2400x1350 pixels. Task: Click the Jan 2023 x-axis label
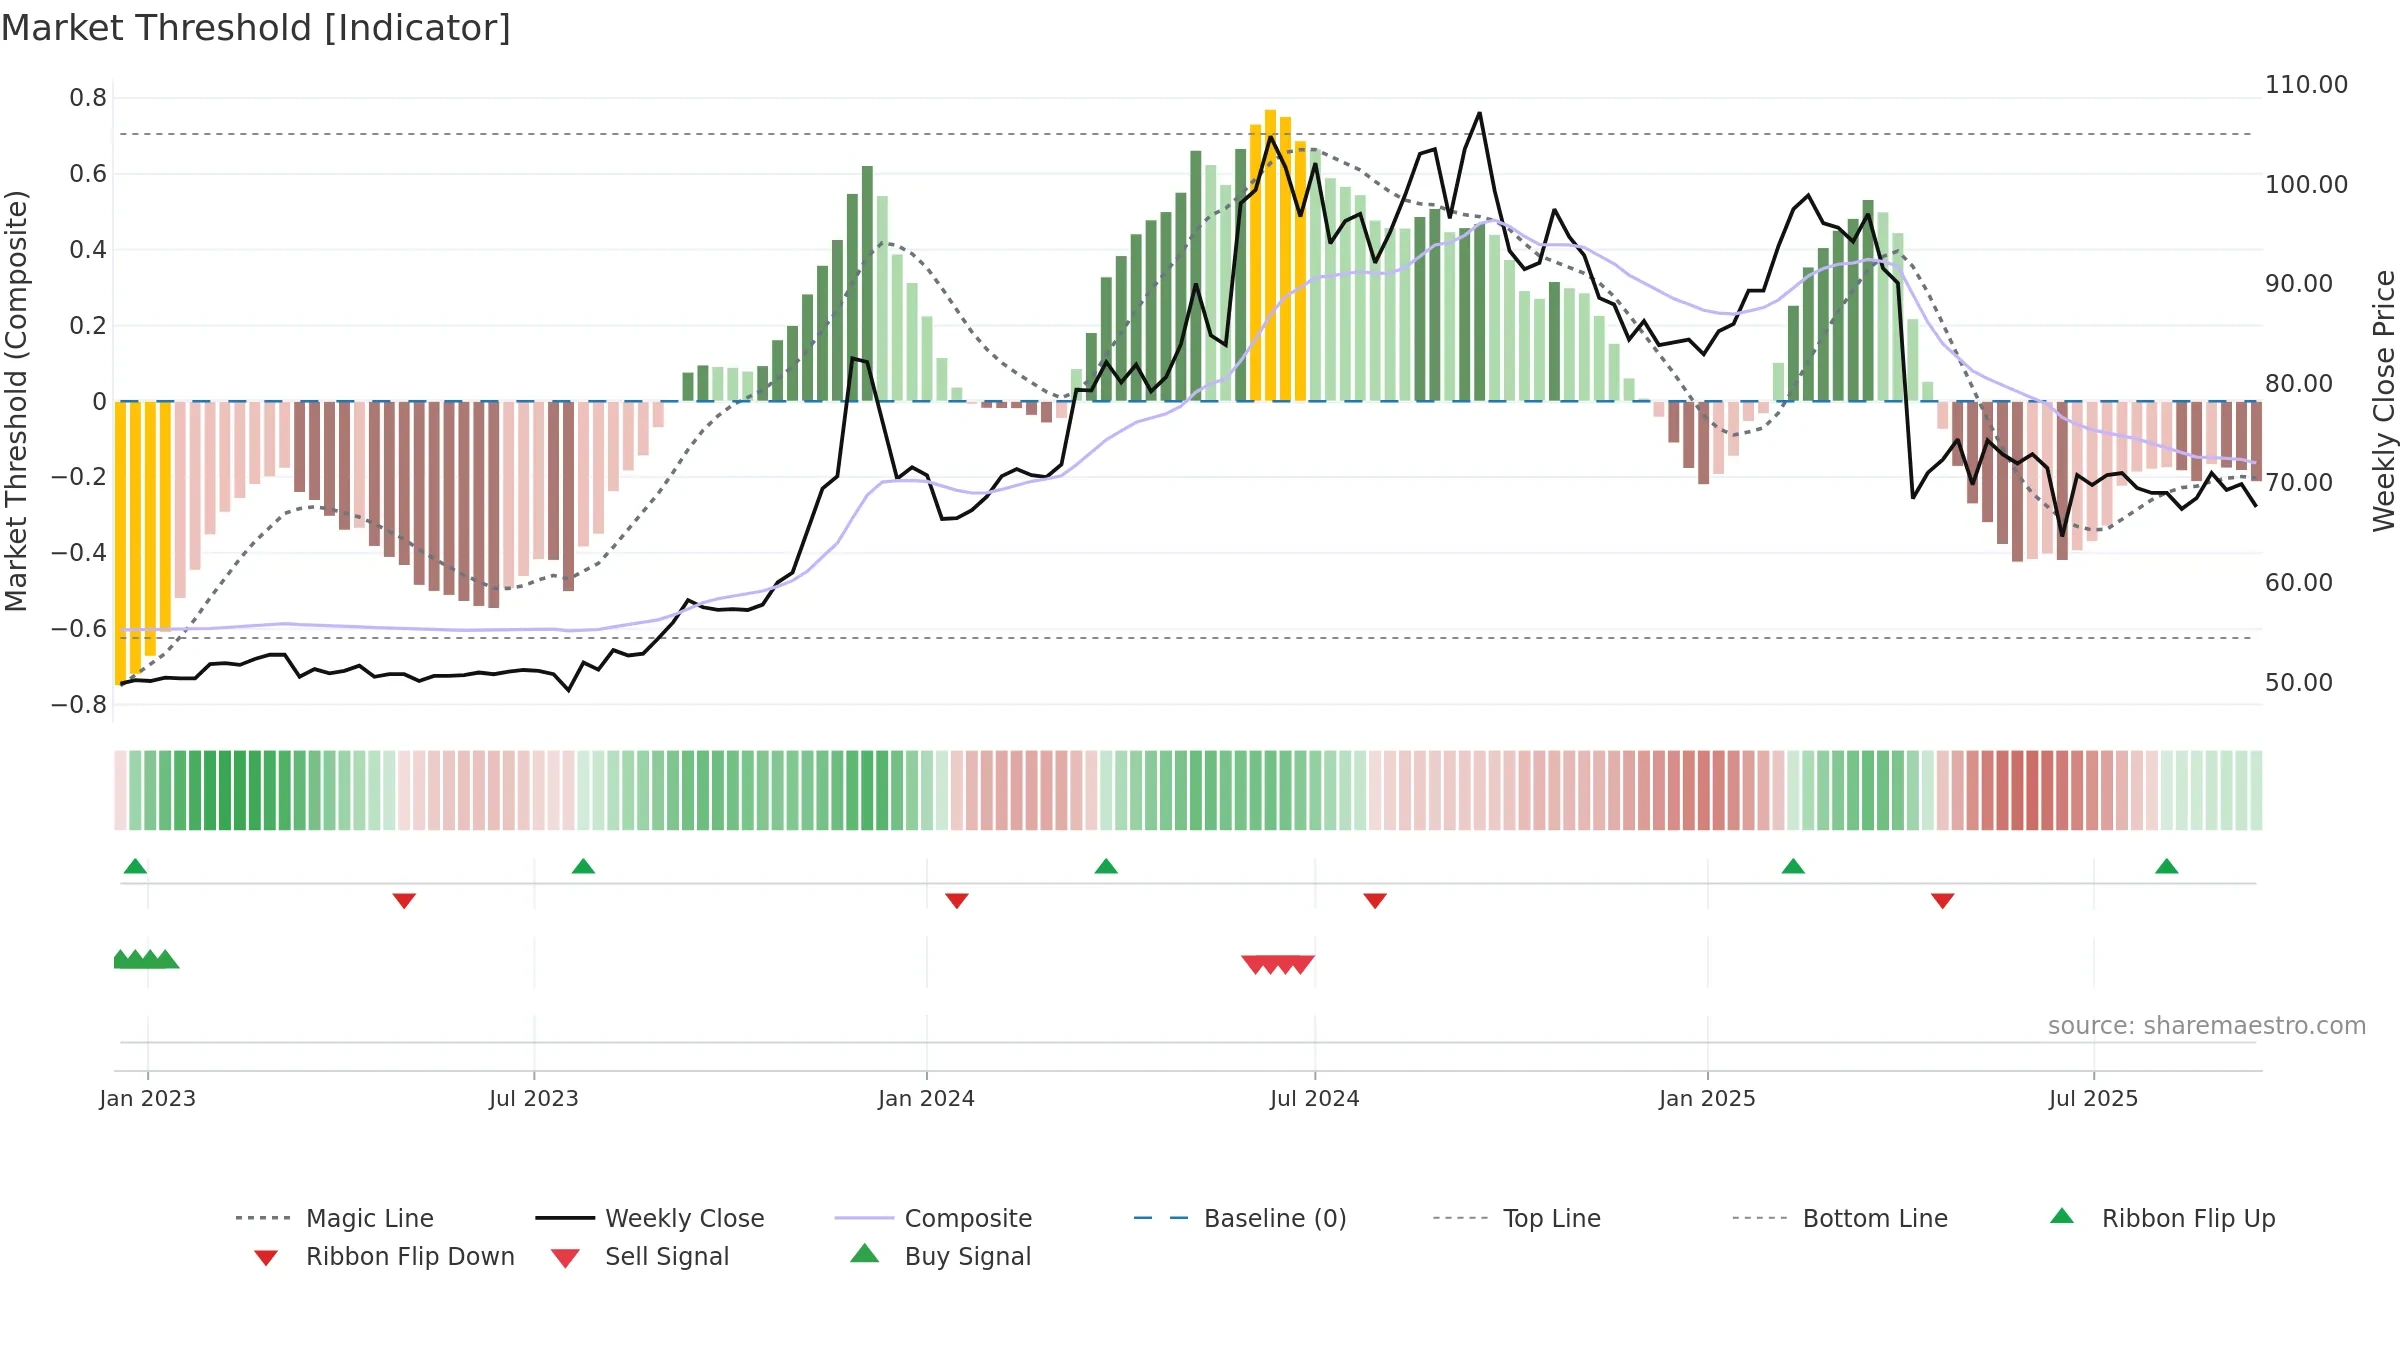(148, 1099)
